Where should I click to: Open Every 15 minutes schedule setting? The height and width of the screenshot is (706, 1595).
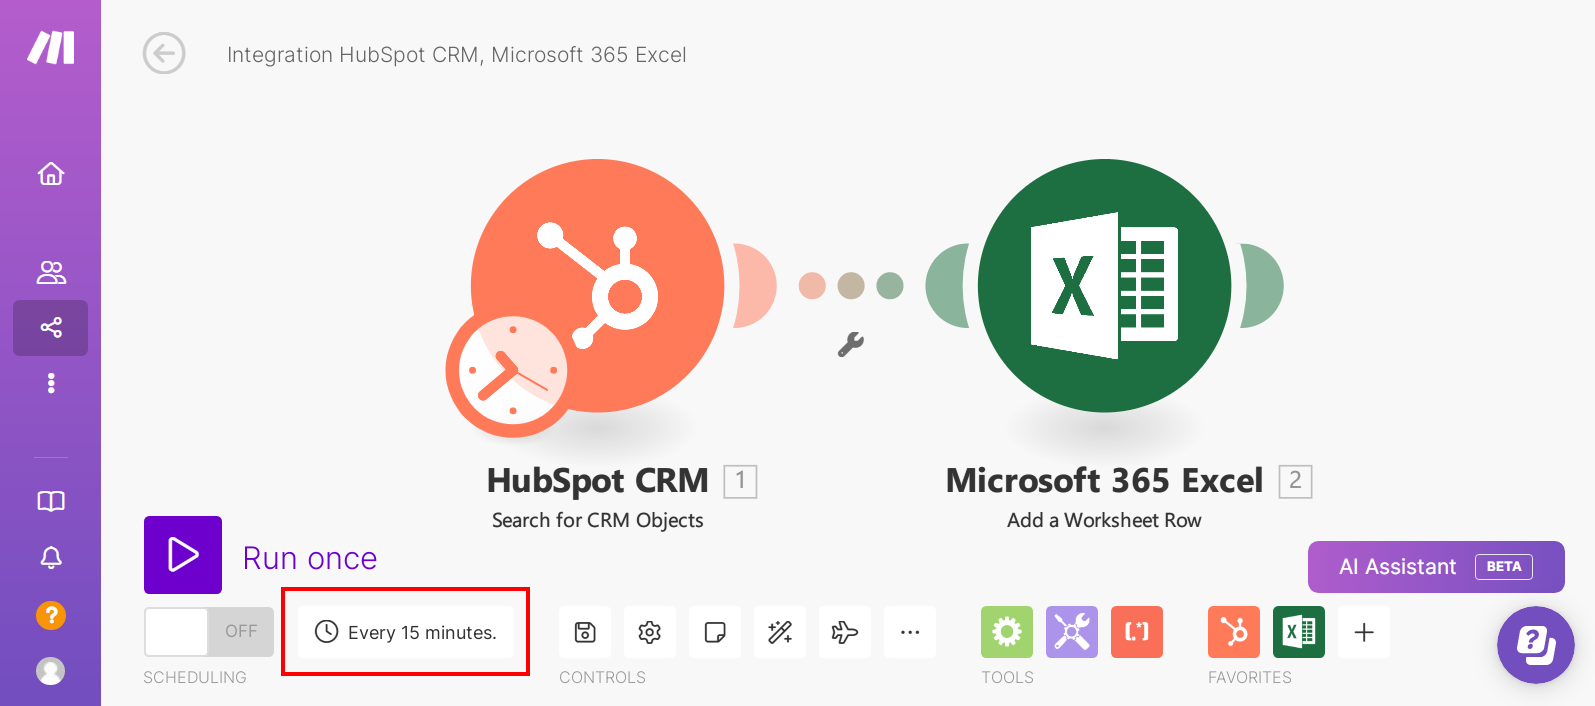point(406,632)
